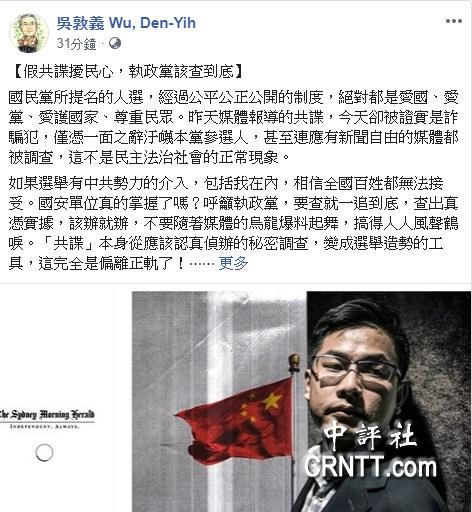Click the large yellow star on flag
472x512 pixels.
click(272, 400)
